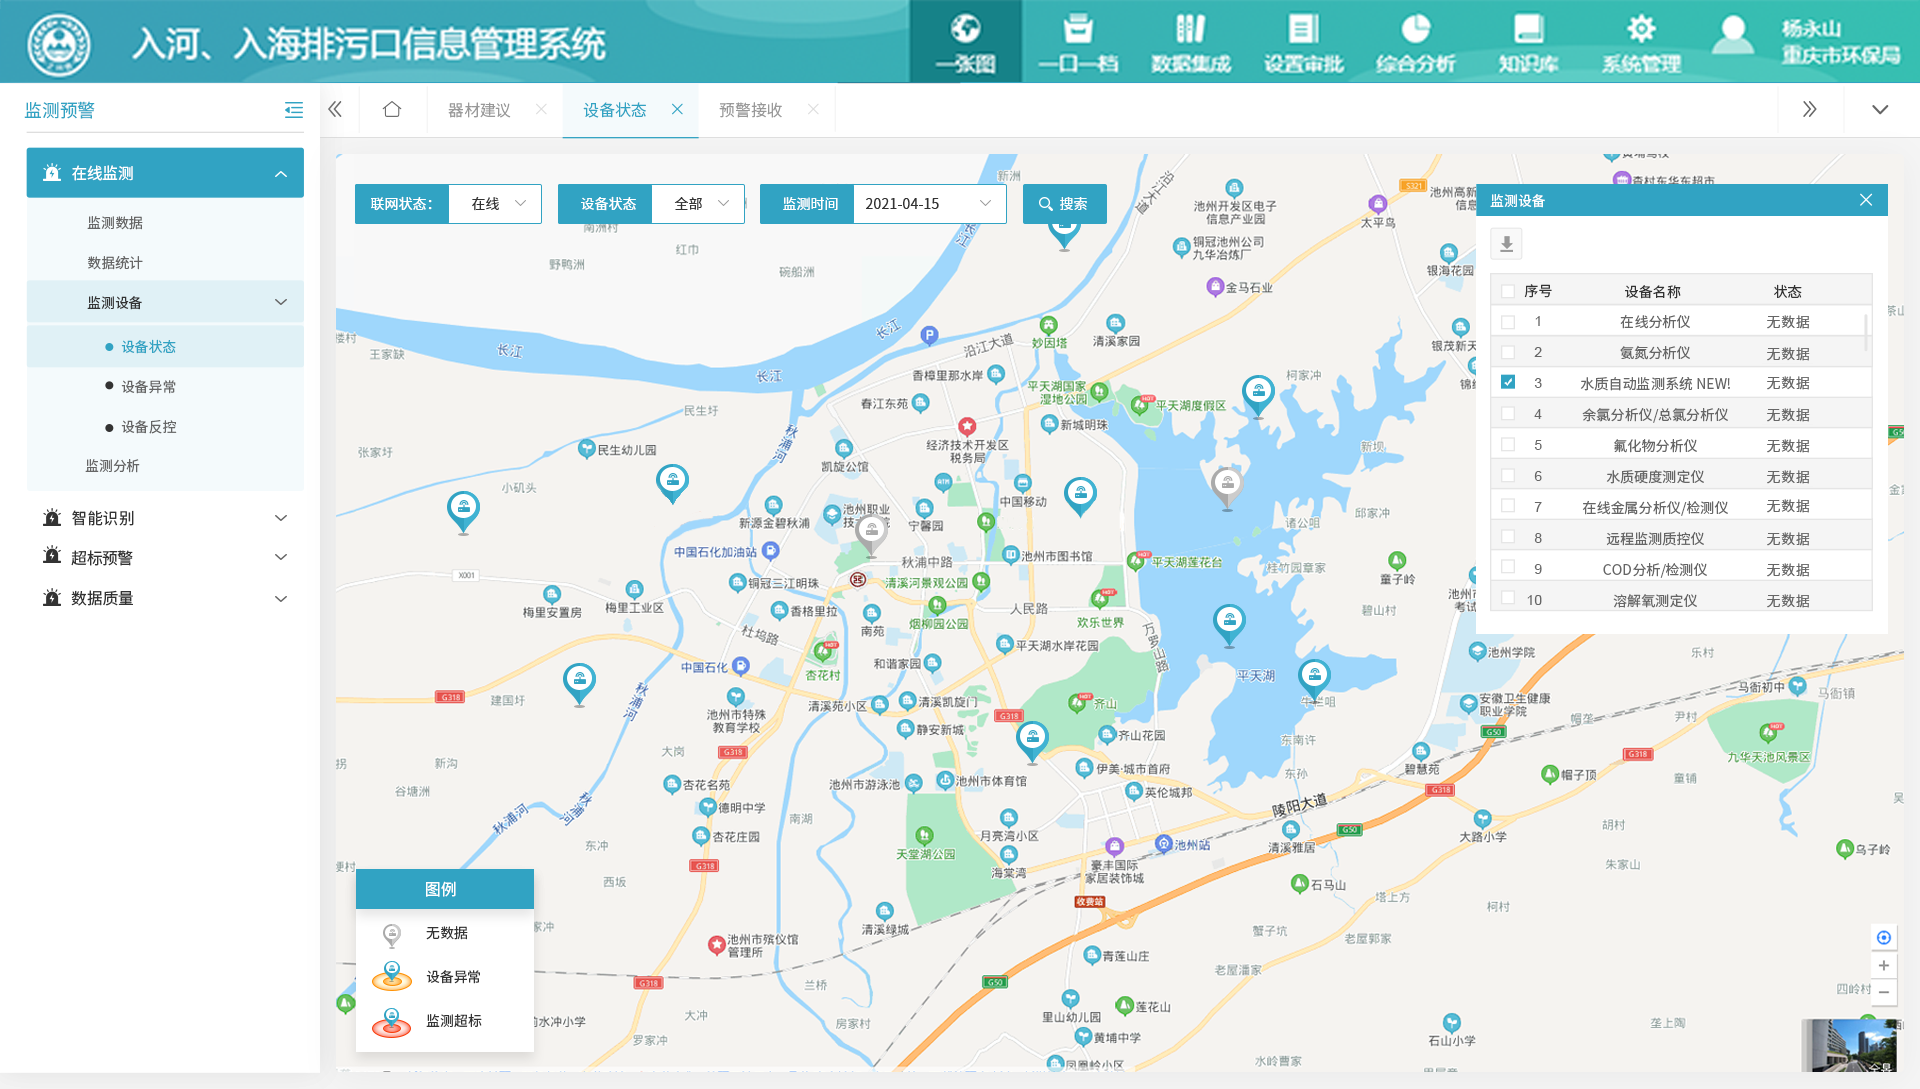Open the 设置审批 module
Viewport: 1920px width, 1089px height.
(1303, 42)
